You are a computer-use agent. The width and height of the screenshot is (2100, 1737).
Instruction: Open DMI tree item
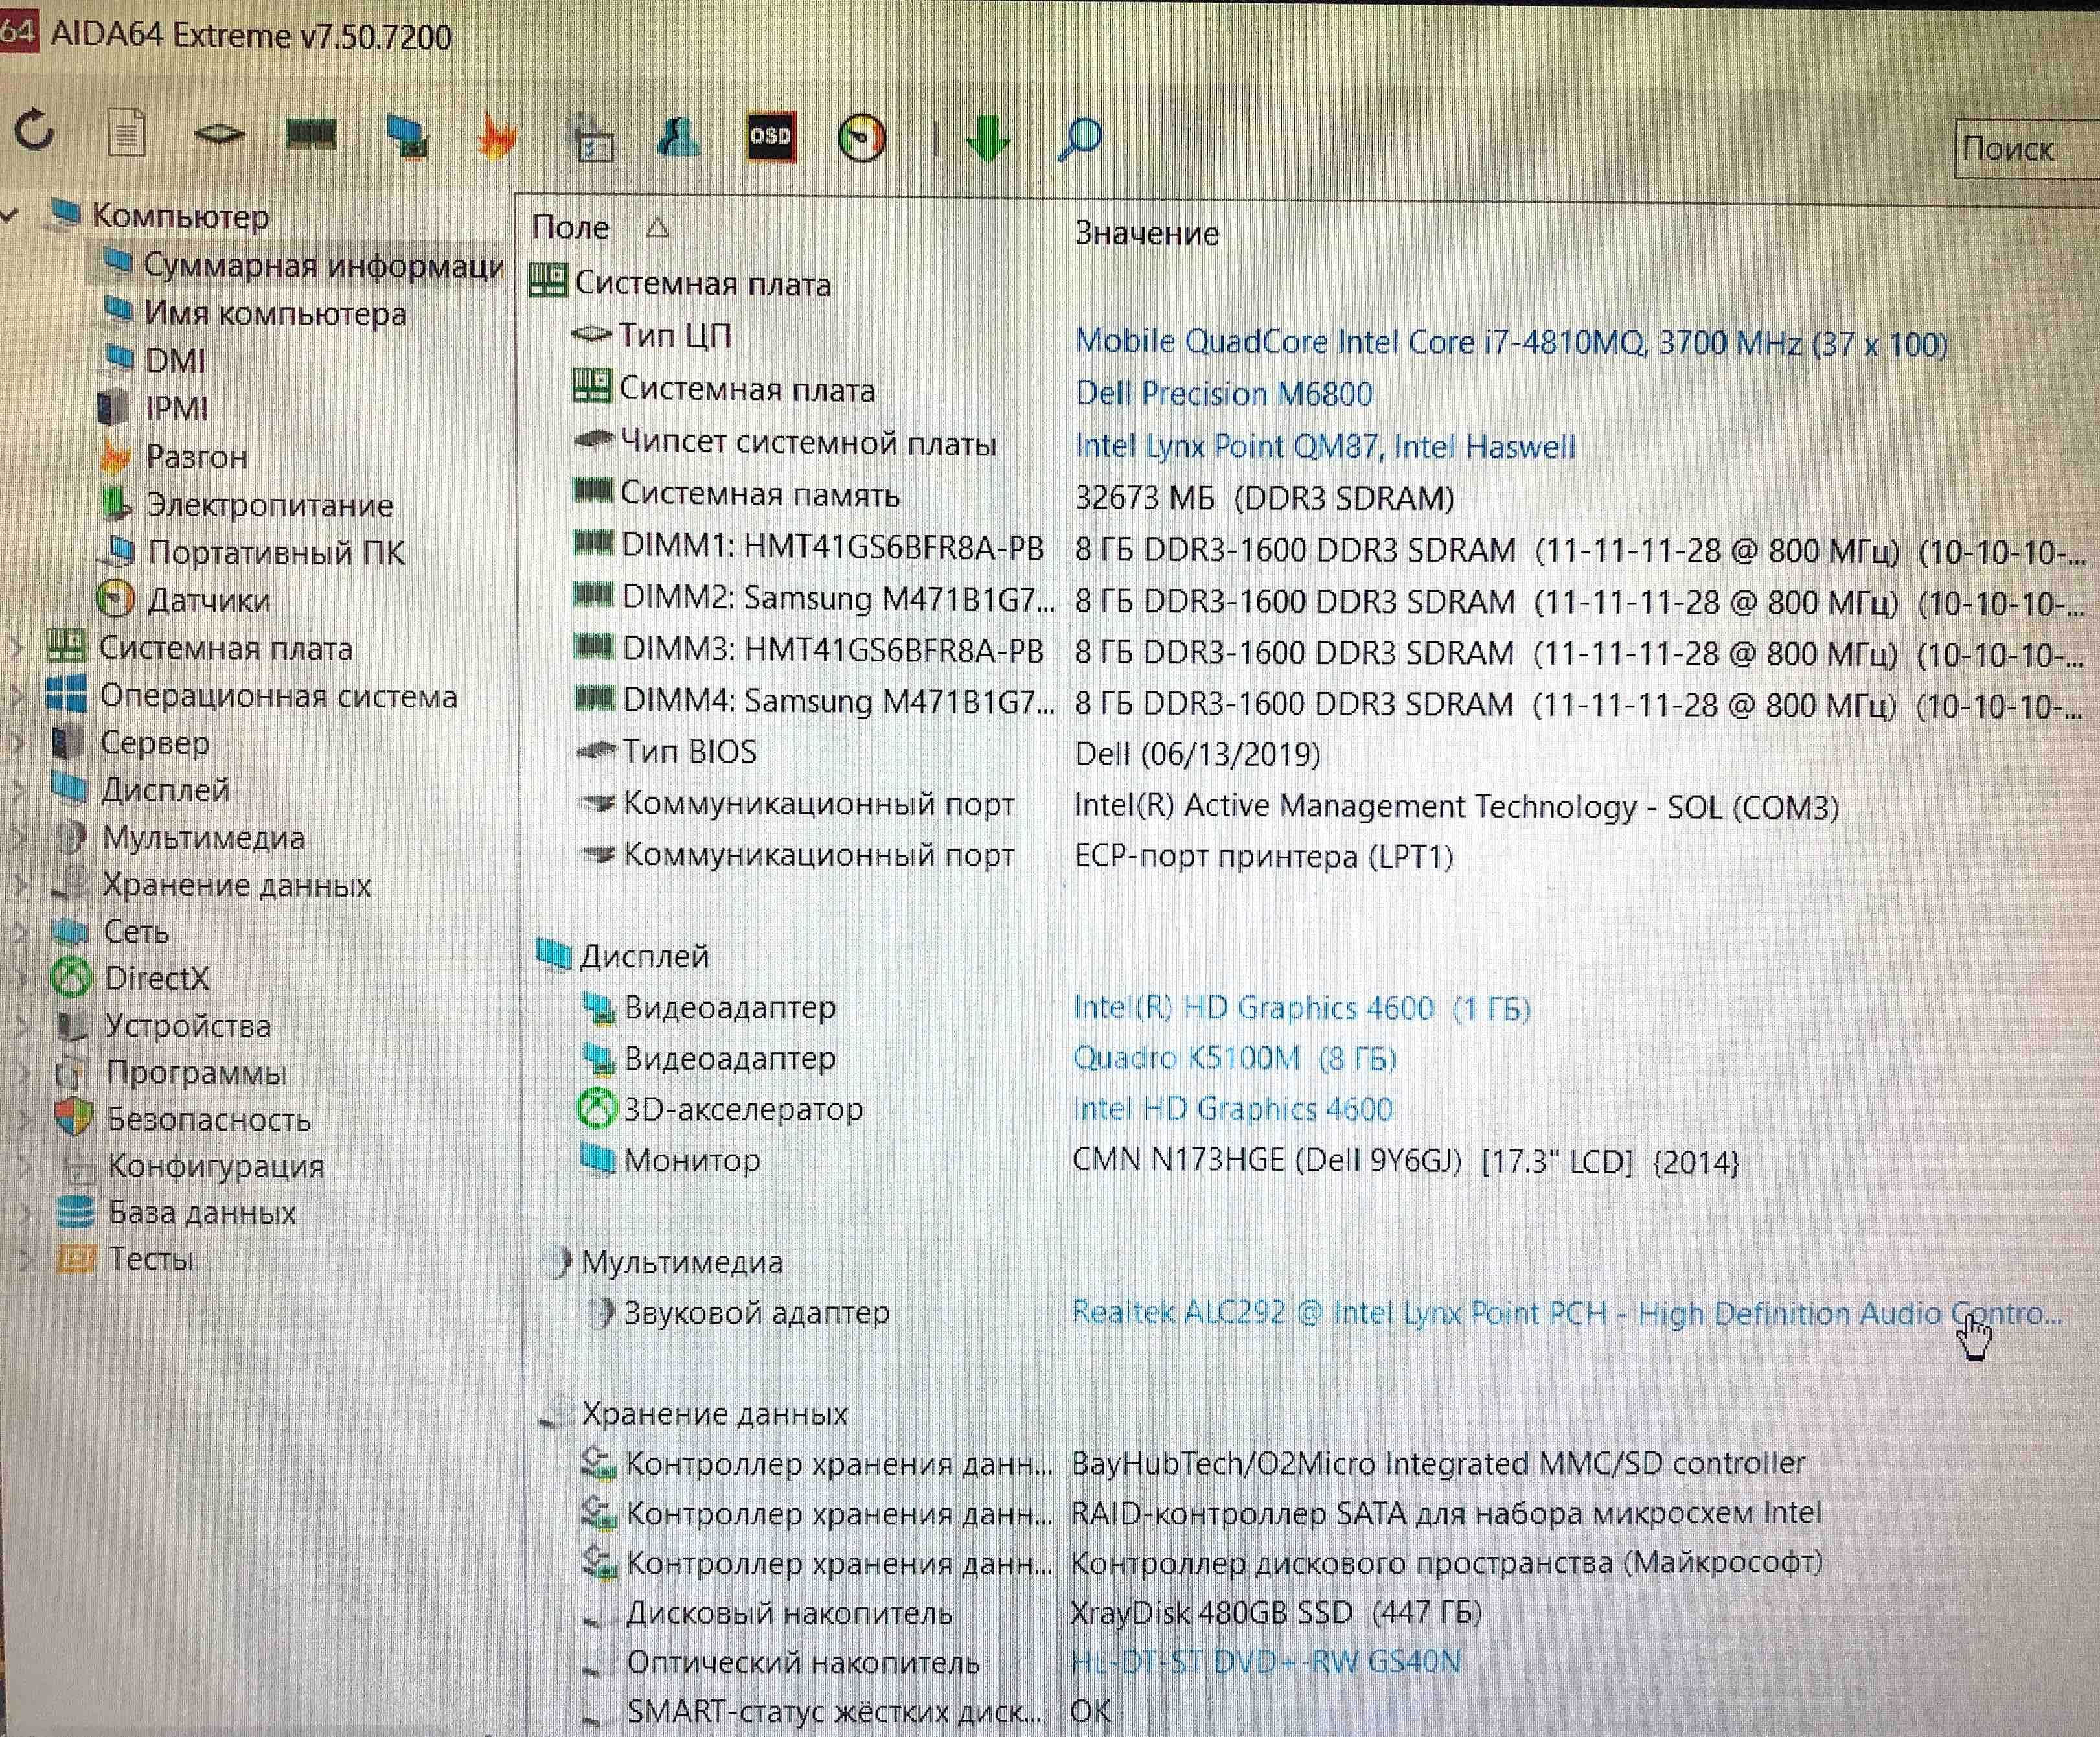coord(175,360)
